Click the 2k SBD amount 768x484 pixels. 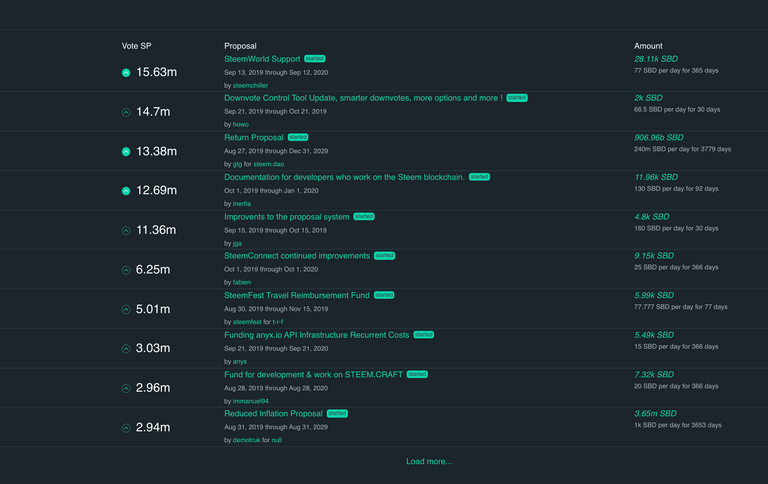pyautogui.click(x=648, y=98)
